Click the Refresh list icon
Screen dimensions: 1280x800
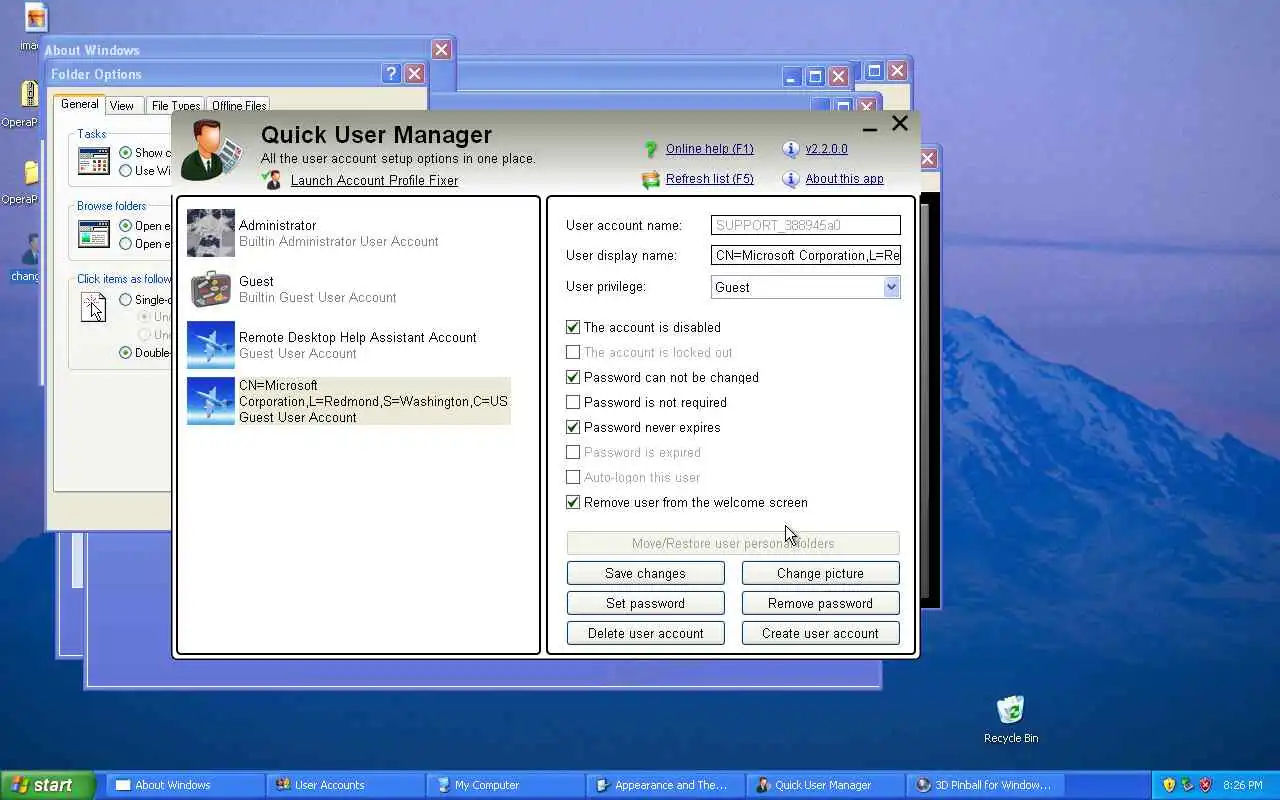(651, 179)
